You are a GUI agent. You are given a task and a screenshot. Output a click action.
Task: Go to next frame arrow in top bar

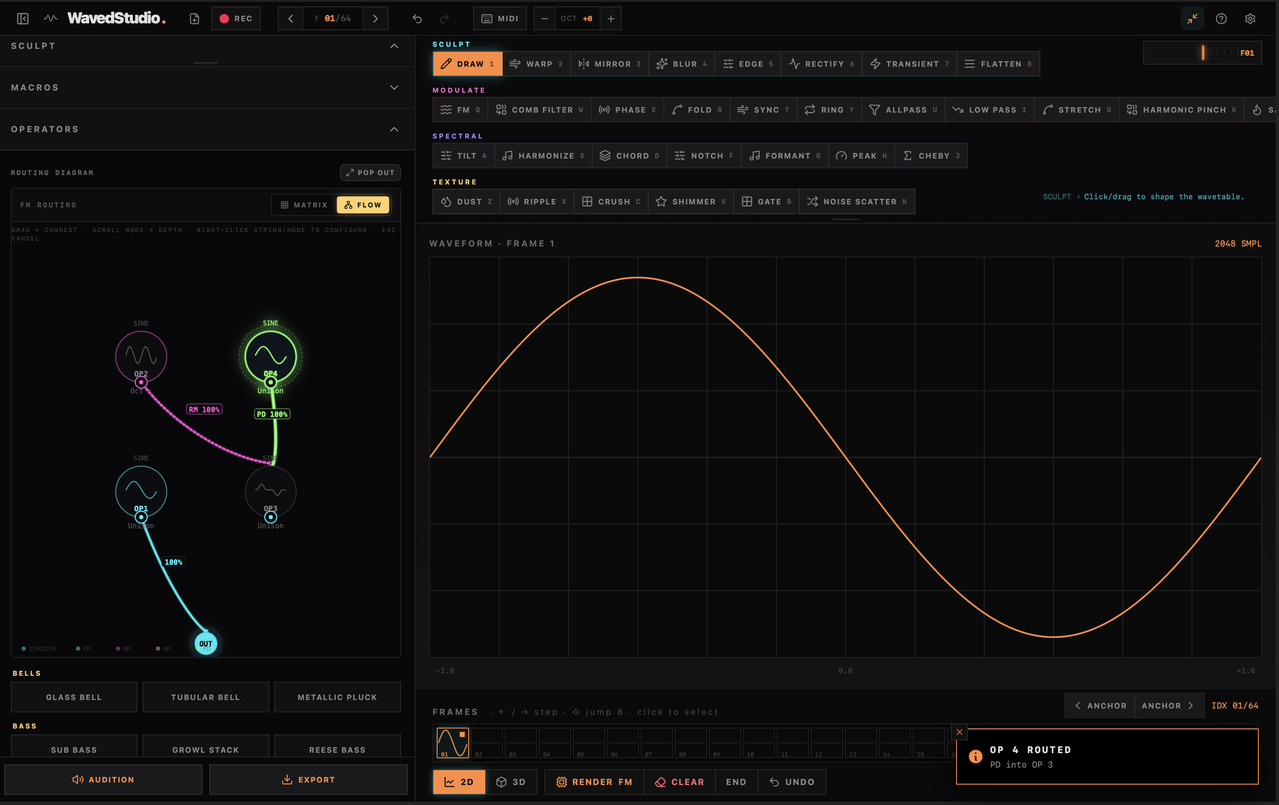click(x=375, y=18)
